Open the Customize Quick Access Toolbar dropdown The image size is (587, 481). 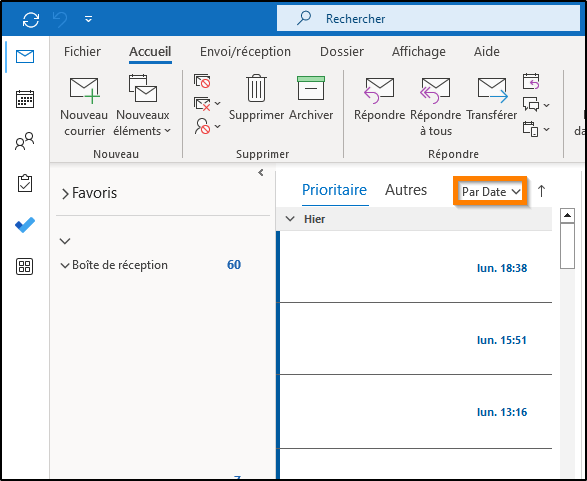coord(88,19)
